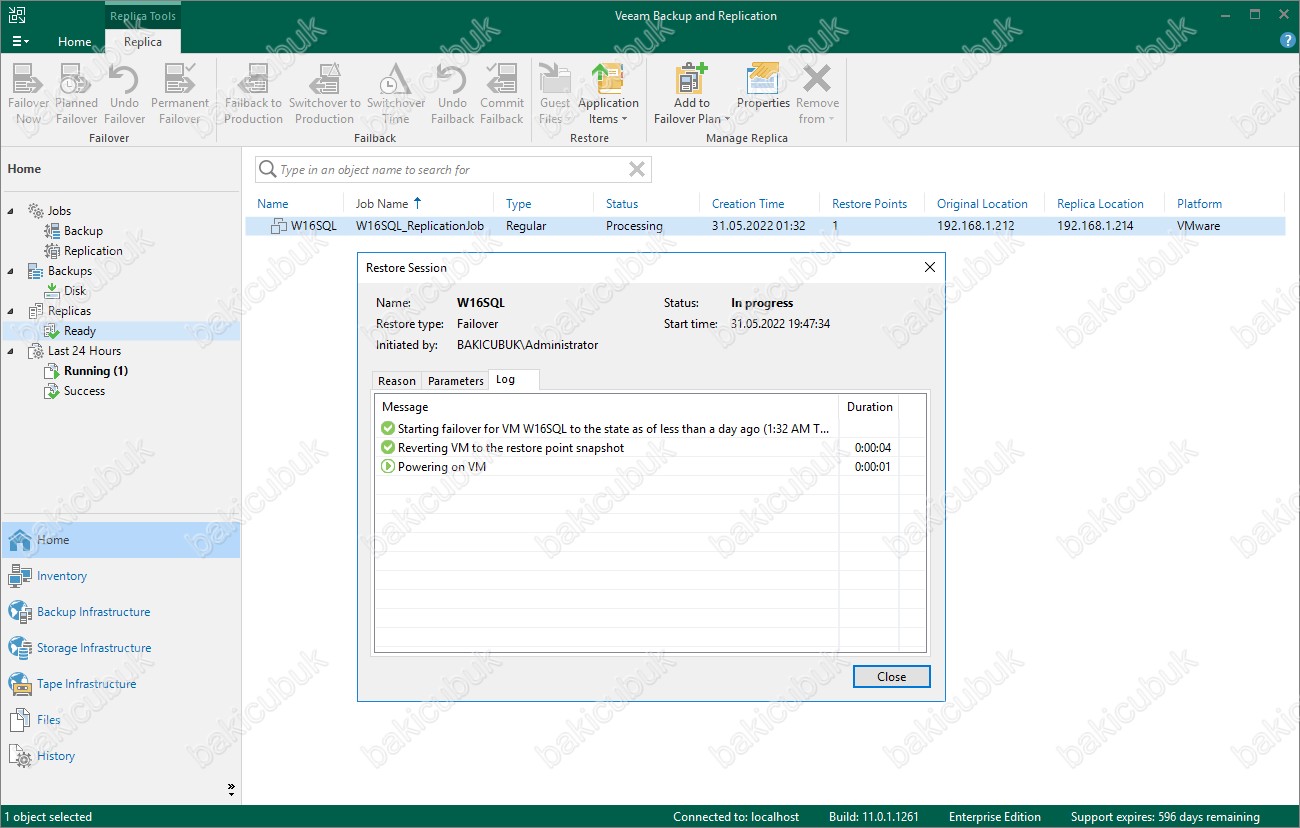The width and height of the screenshot is (1300, 828).
Task: Click the search magnifier icon
Action: pyautogui.click(x=267, y=170)
